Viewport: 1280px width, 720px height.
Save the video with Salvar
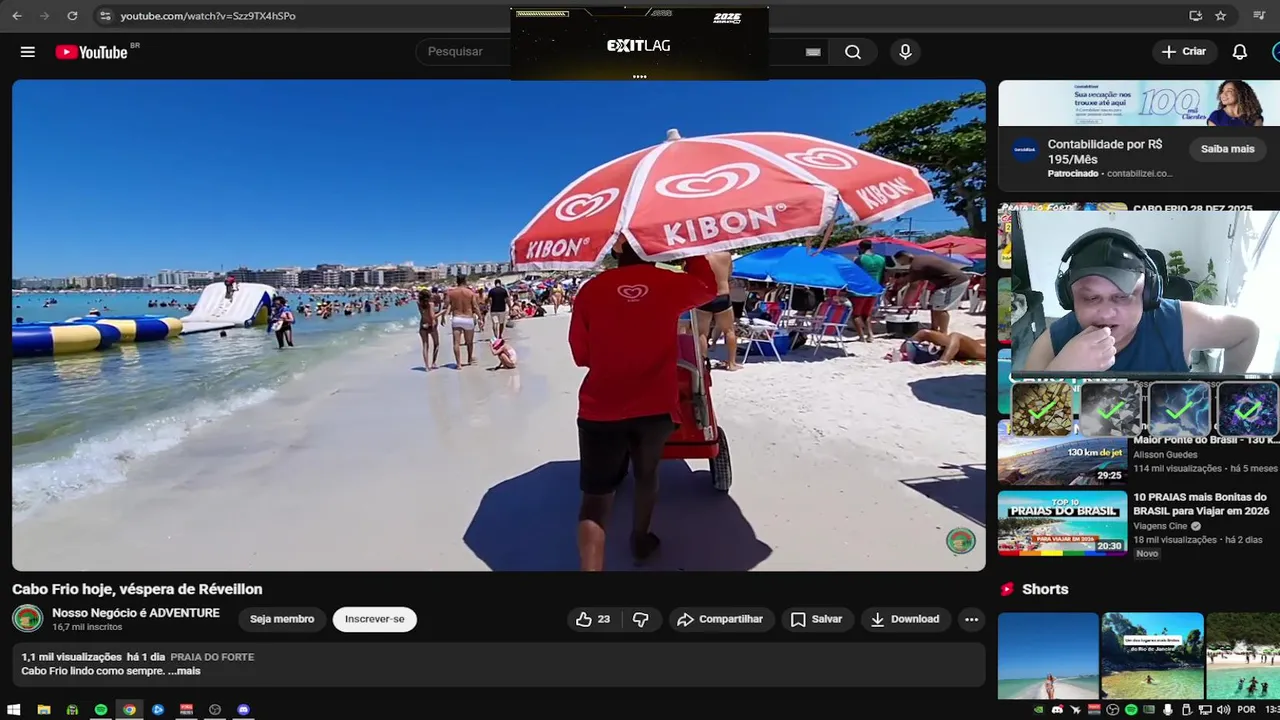pos(816,619)
